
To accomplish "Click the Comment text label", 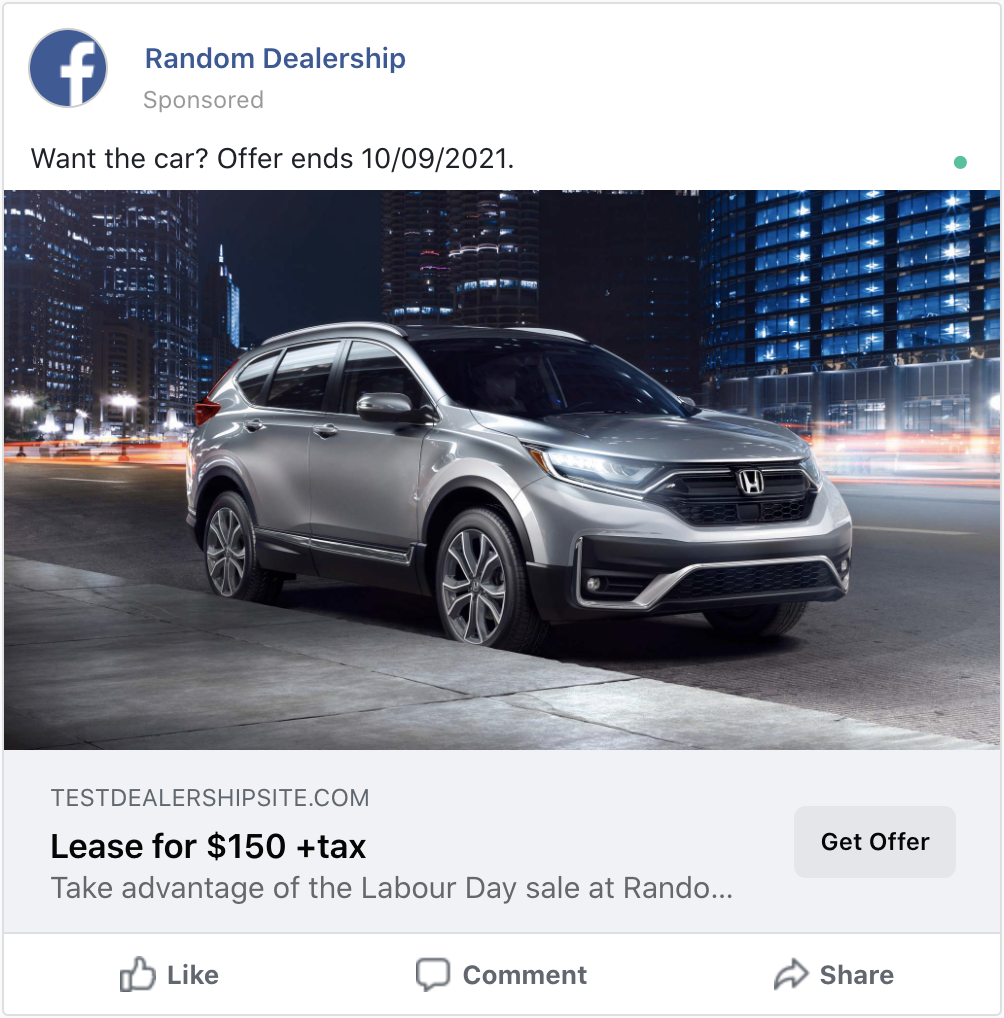I will tap(525, 975).
